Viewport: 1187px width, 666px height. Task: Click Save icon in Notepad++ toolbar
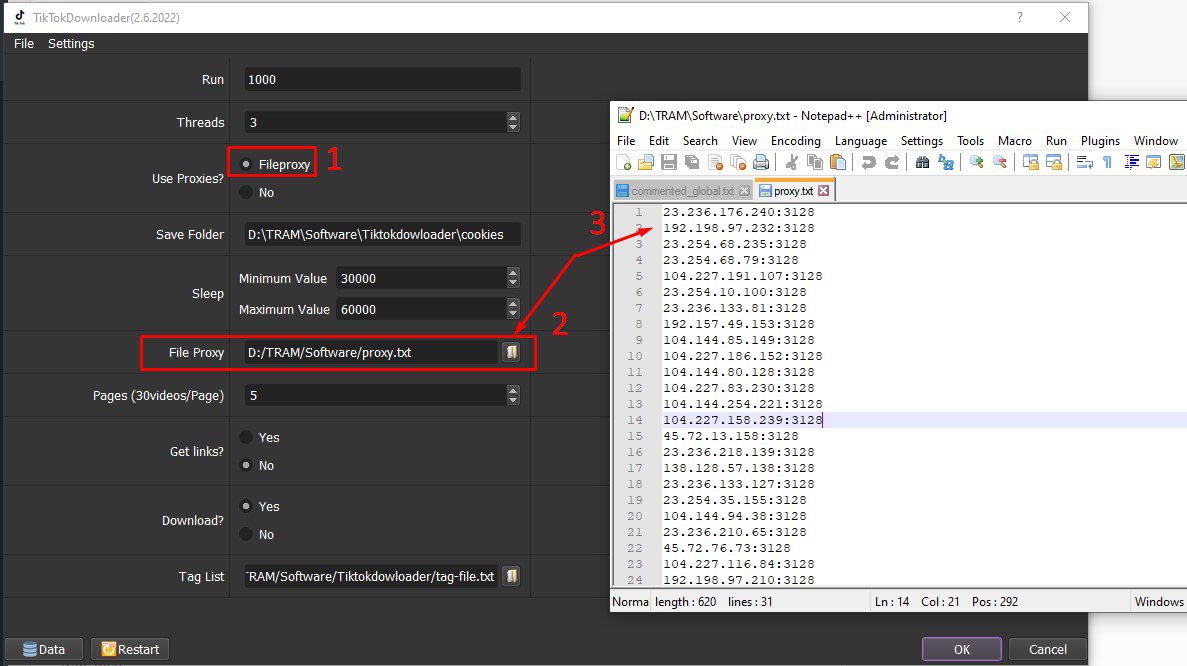pyautogui.click(x=668, y=163)
